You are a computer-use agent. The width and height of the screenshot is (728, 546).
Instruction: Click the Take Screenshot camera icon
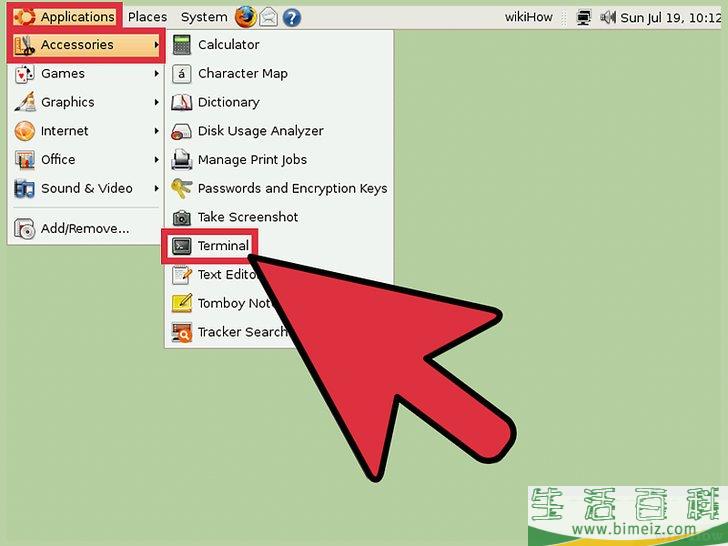181,217
